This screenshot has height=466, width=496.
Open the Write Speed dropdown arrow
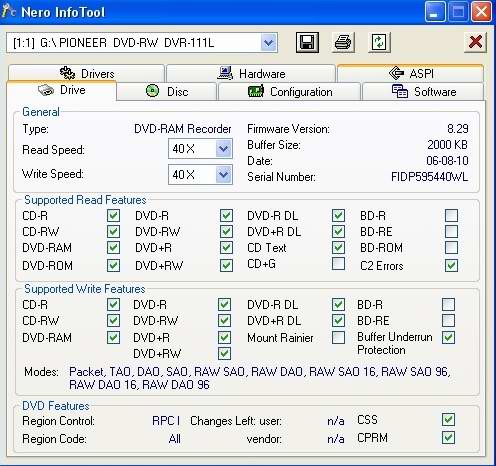point(223,174)
